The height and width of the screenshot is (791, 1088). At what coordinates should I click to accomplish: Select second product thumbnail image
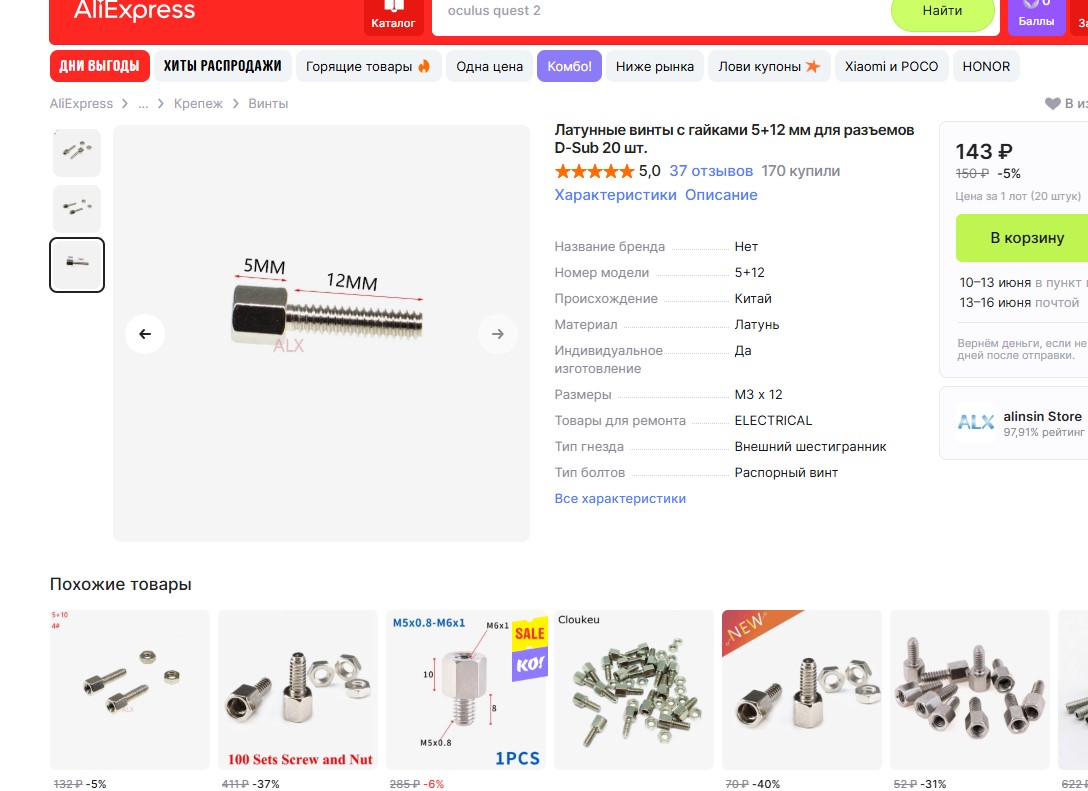click(x=77, y=209)
